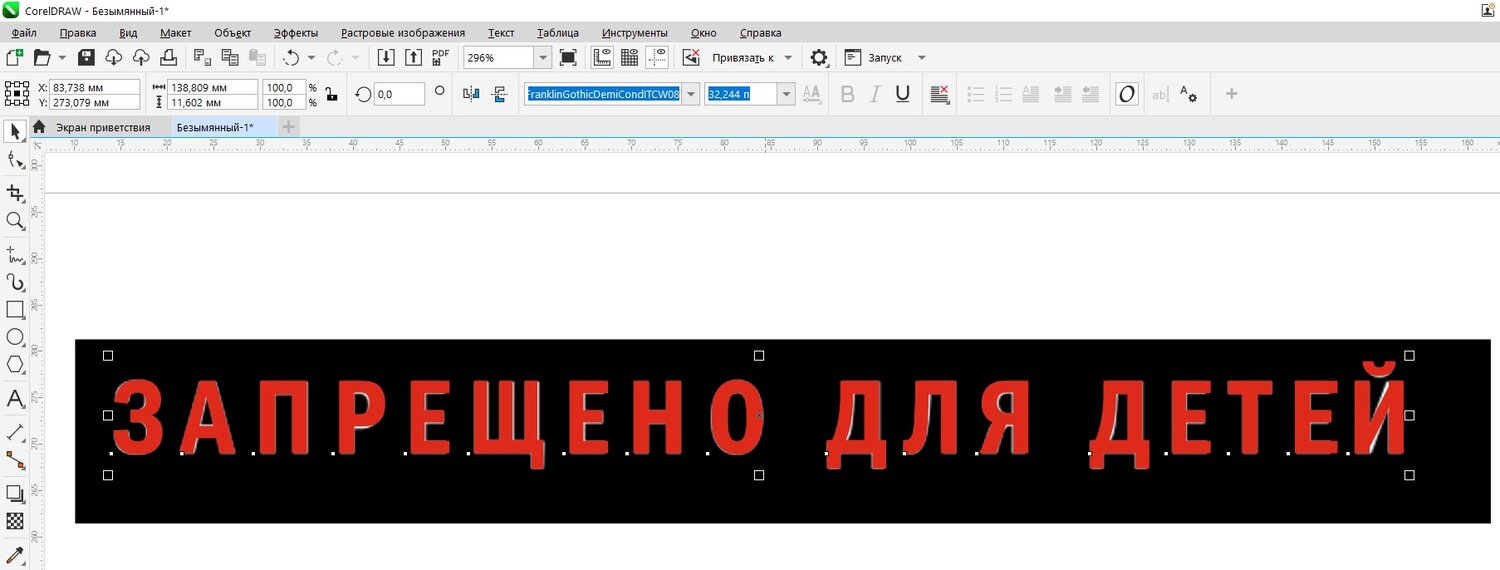Select the Text tool

[15, 399]
